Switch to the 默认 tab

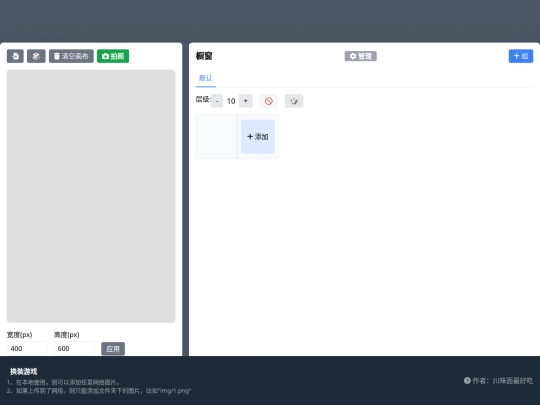coord(206,78)
